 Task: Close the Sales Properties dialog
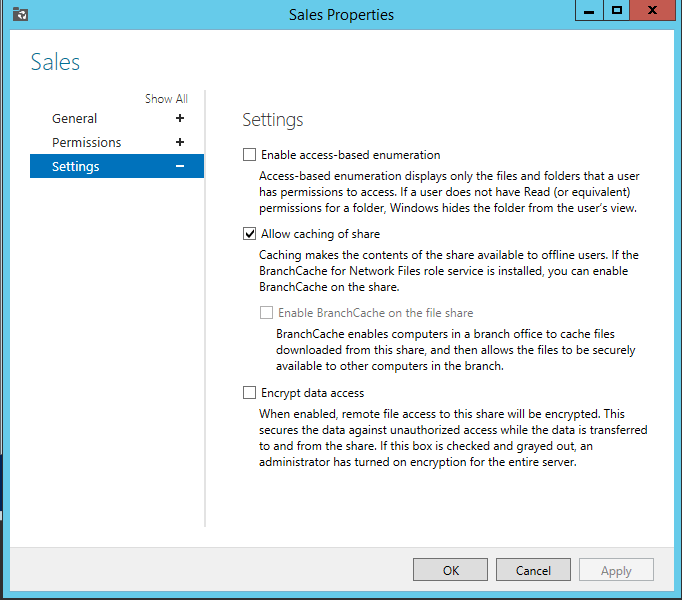point(654,10)
